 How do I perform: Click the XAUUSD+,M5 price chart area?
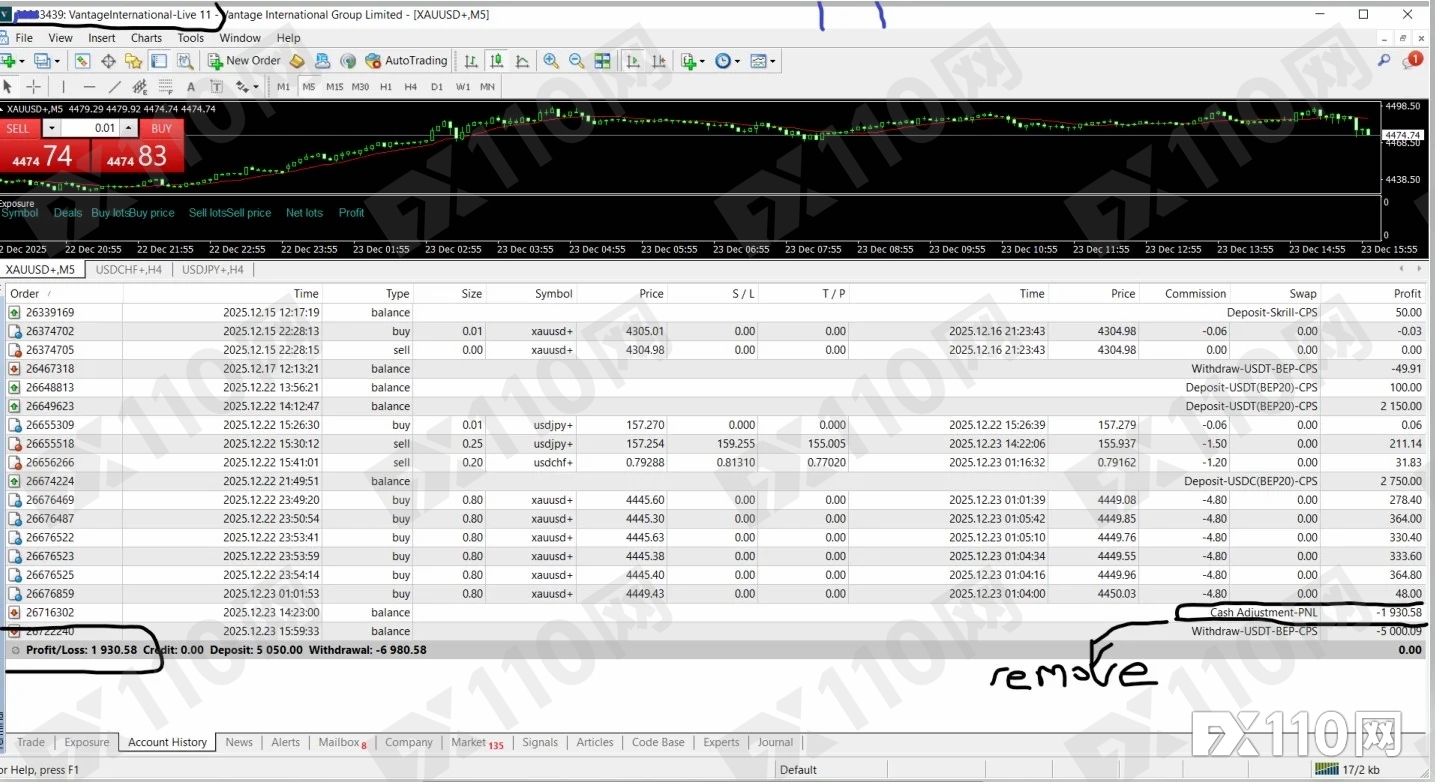pyautogui.click(x=700, y=160)
